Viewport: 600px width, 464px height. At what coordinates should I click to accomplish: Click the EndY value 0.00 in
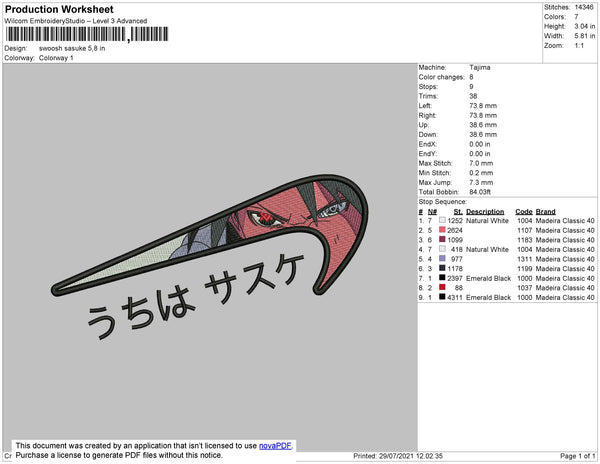pyautogui.click(x=480, y=154)
